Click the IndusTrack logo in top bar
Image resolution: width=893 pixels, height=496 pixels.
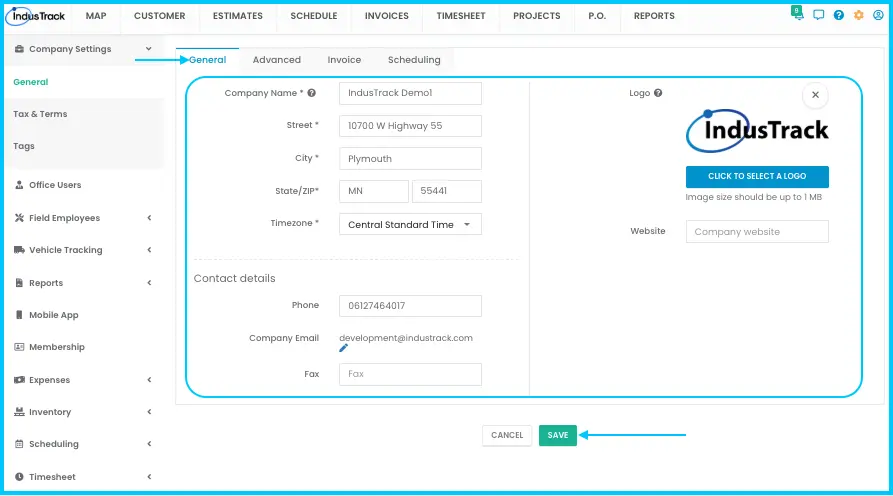tap(35, 16)
